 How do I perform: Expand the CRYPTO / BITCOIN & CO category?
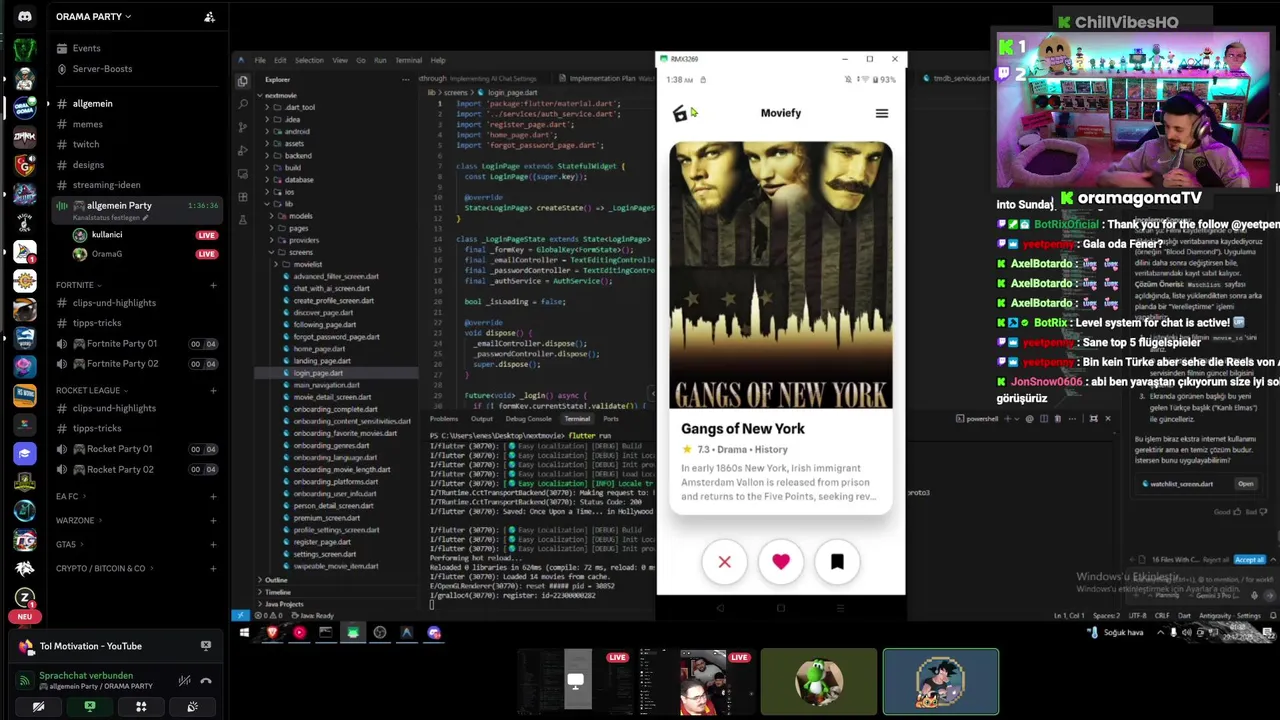click(x=104, y=569)
